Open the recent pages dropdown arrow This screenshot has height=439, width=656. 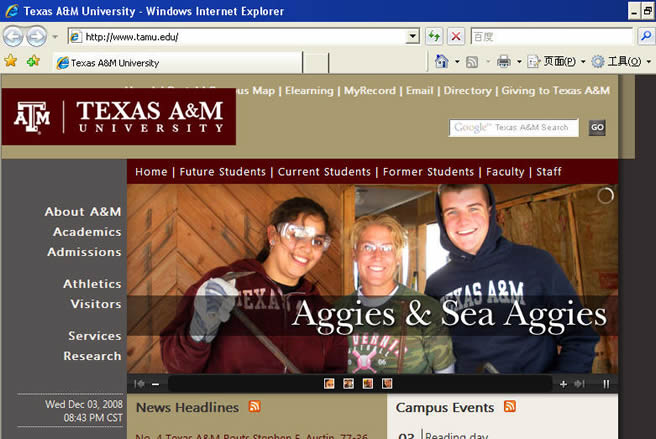pos(55,37)
